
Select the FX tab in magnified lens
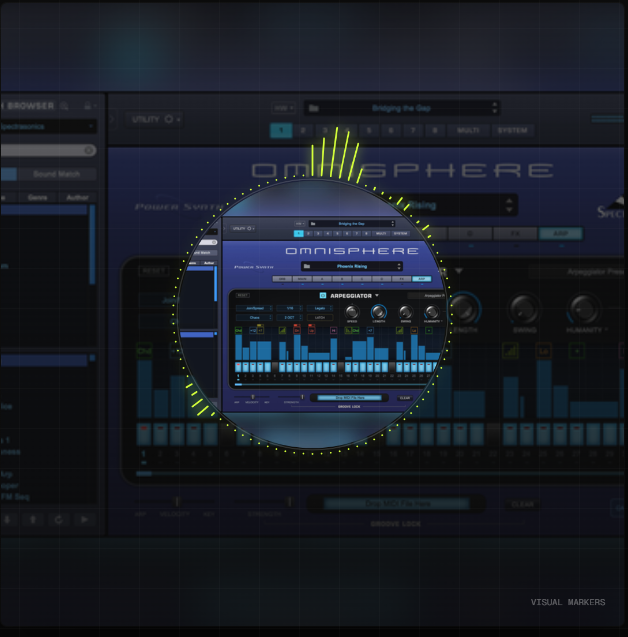[x=402, y=279]
